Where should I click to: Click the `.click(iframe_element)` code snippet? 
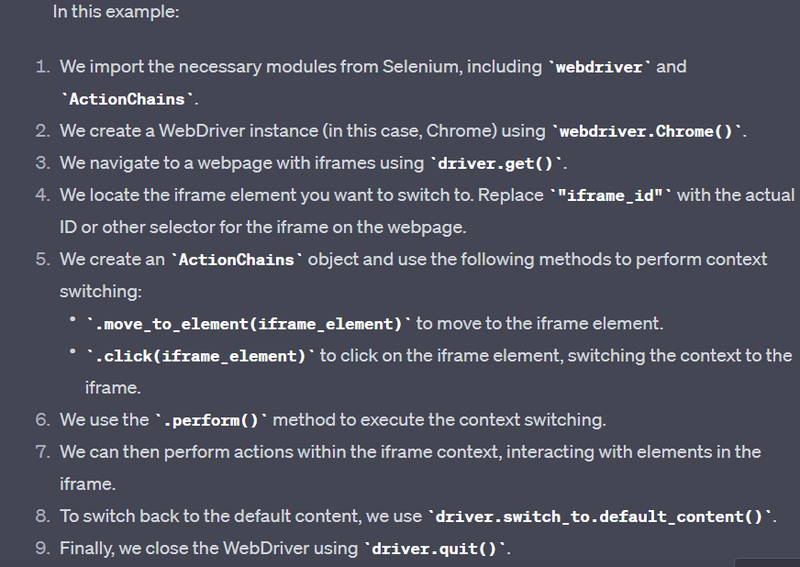[201, 355]
